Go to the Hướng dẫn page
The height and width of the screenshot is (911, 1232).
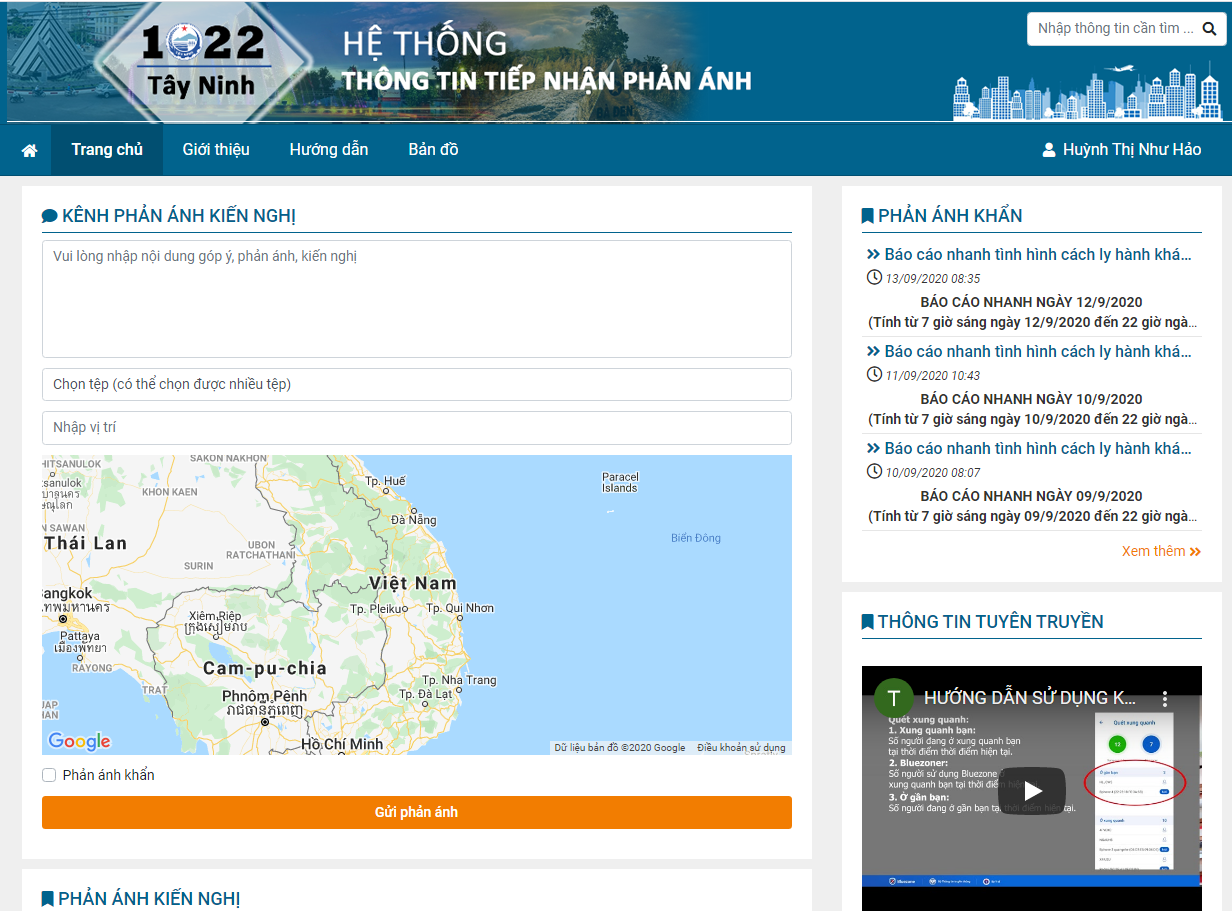(x=329, y=150)
